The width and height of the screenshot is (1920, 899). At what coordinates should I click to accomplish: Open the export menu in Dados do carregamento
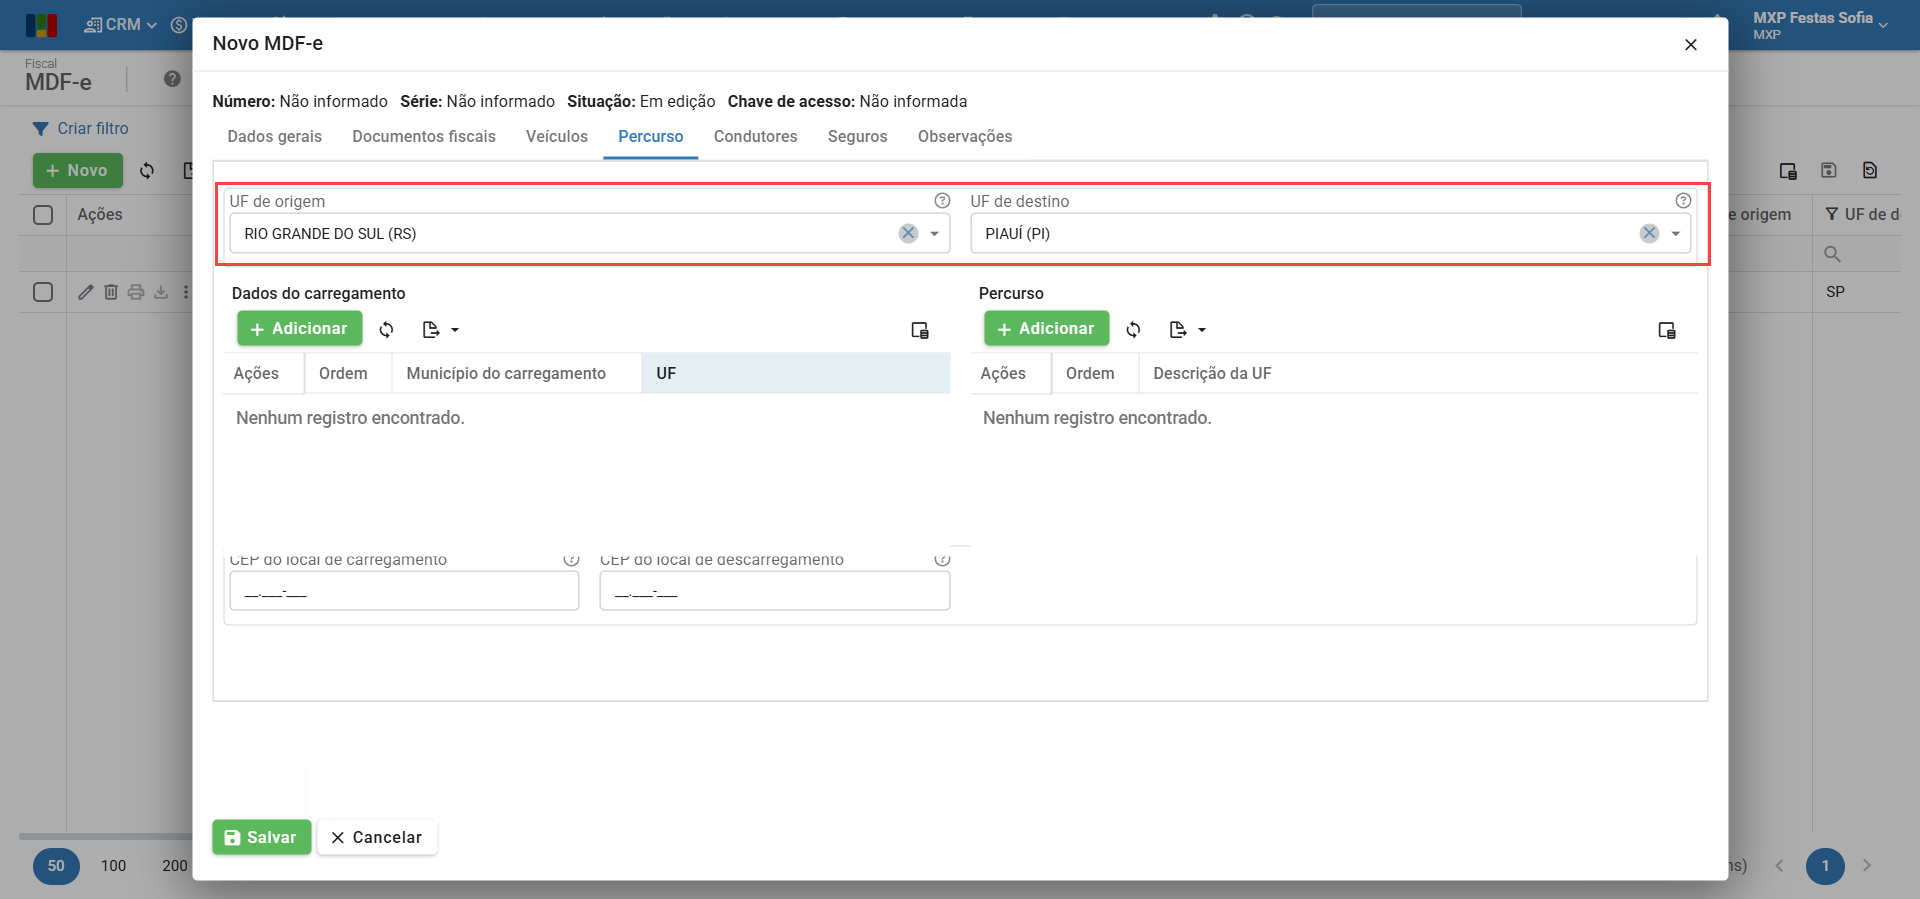(440, 329)
